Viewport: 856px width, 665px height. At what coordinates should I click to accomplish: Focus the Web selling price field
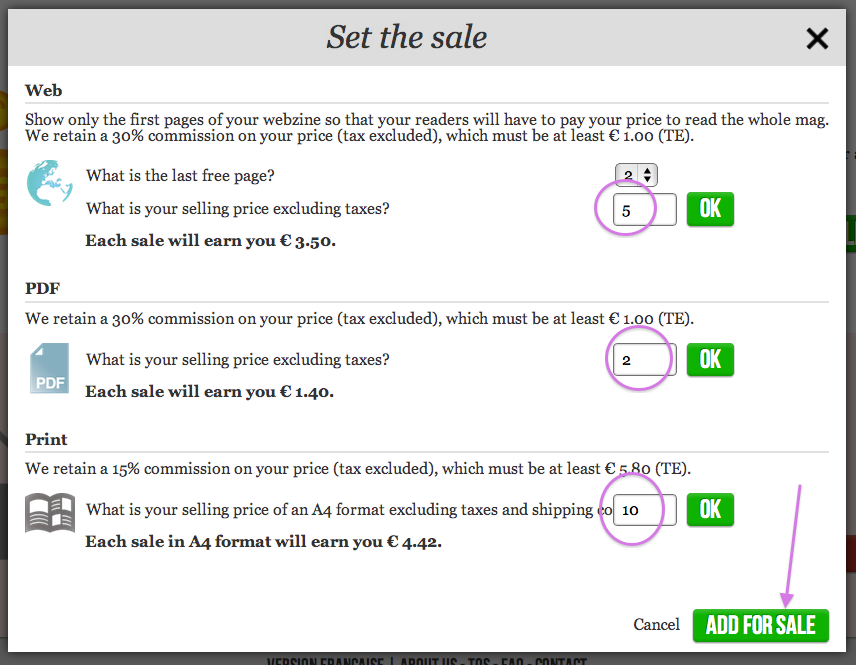pos(644,210)
